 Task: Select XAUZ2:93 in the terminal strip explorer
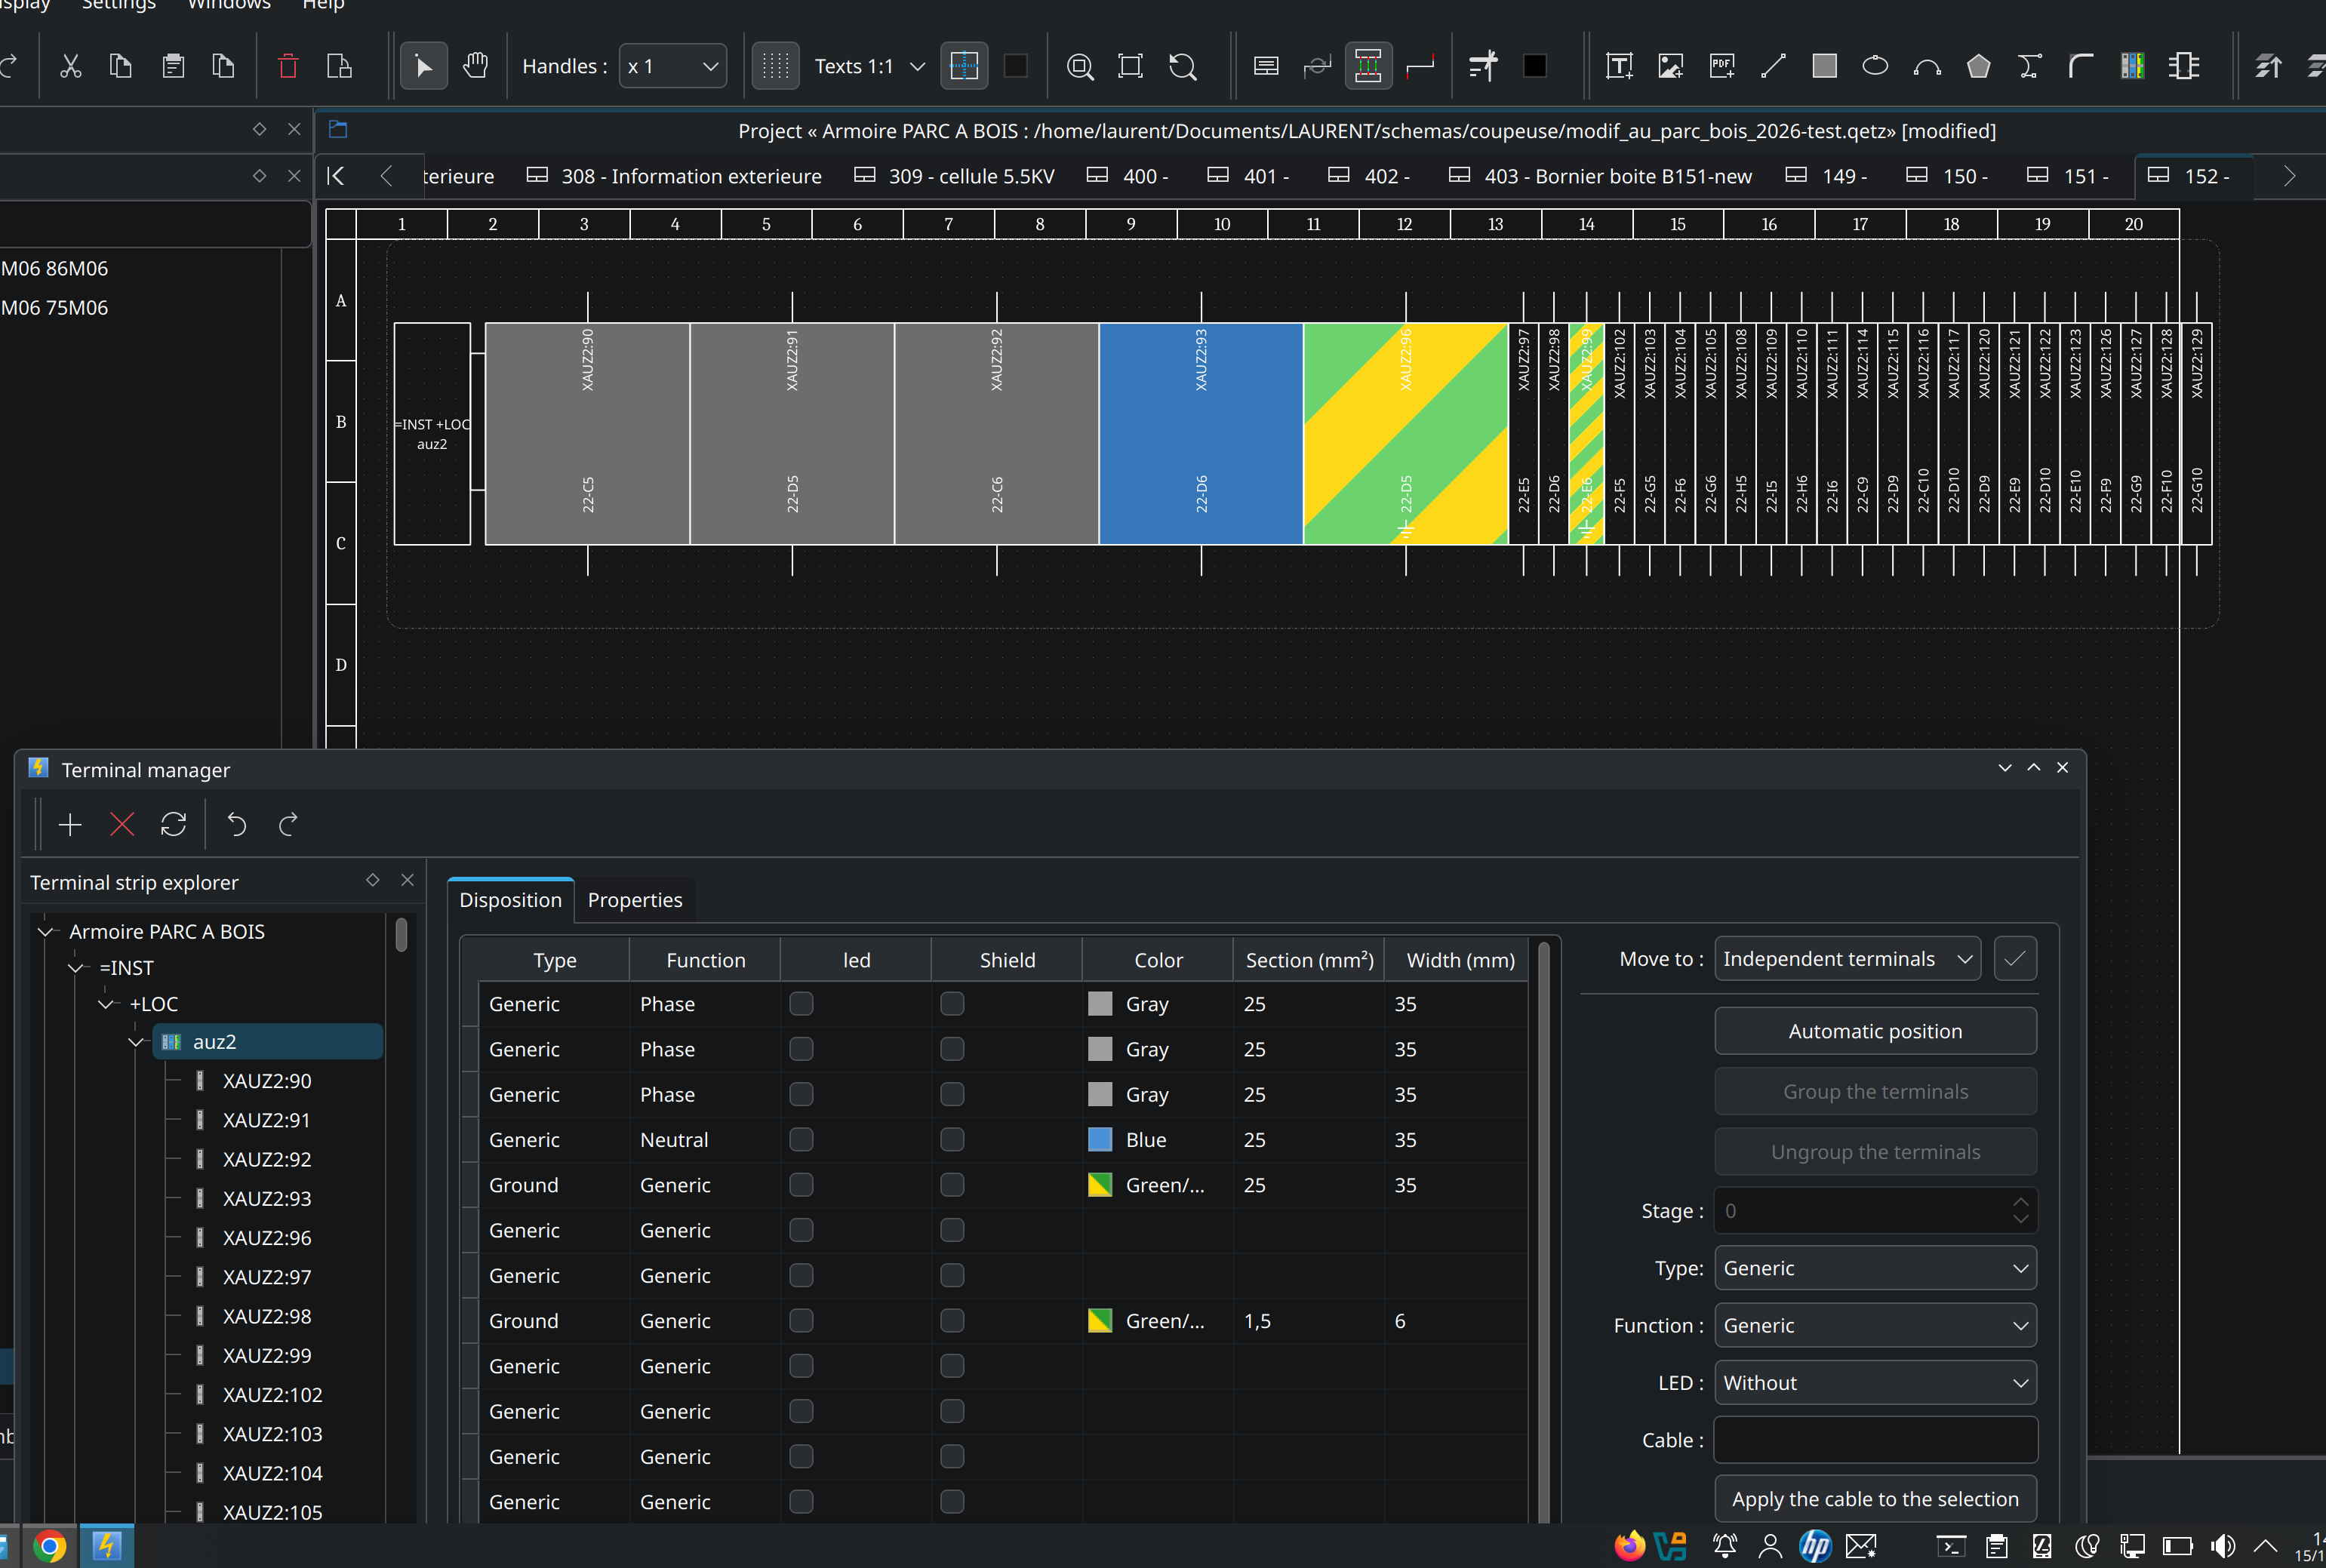click(x=266, y=1198)
